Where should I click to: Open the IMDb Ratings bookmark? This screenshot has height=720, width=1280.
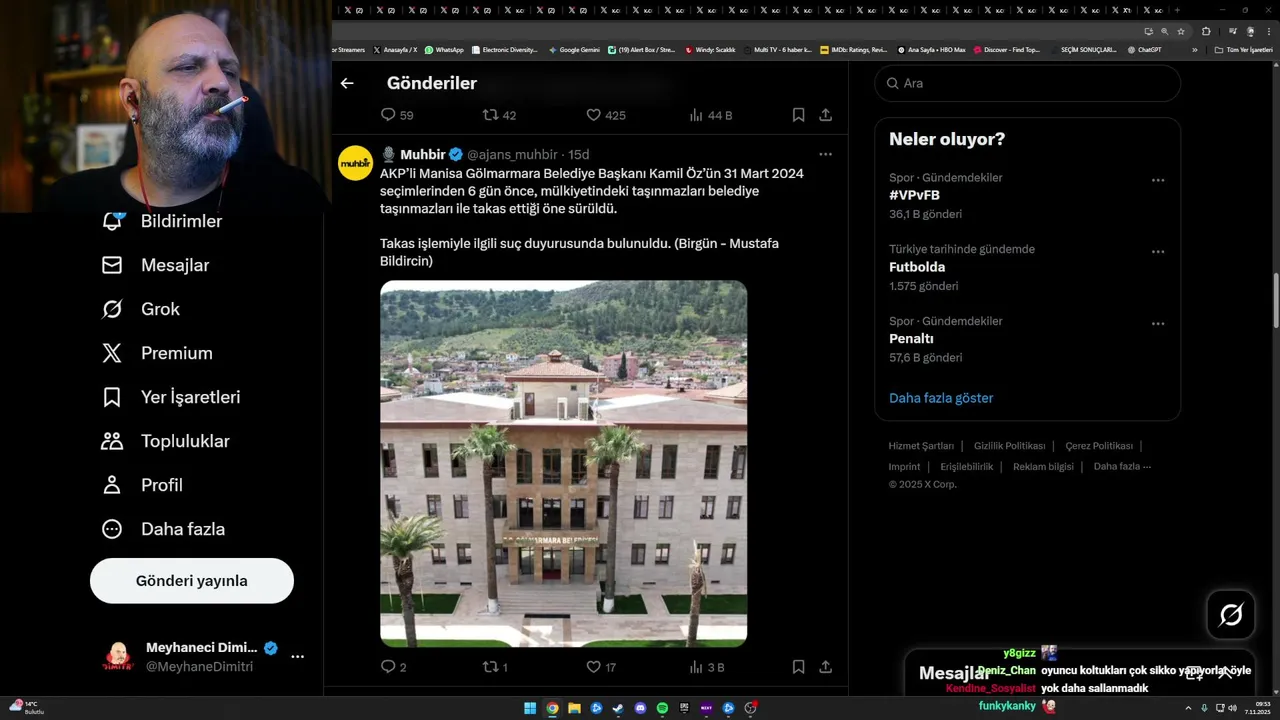[853, 49]
